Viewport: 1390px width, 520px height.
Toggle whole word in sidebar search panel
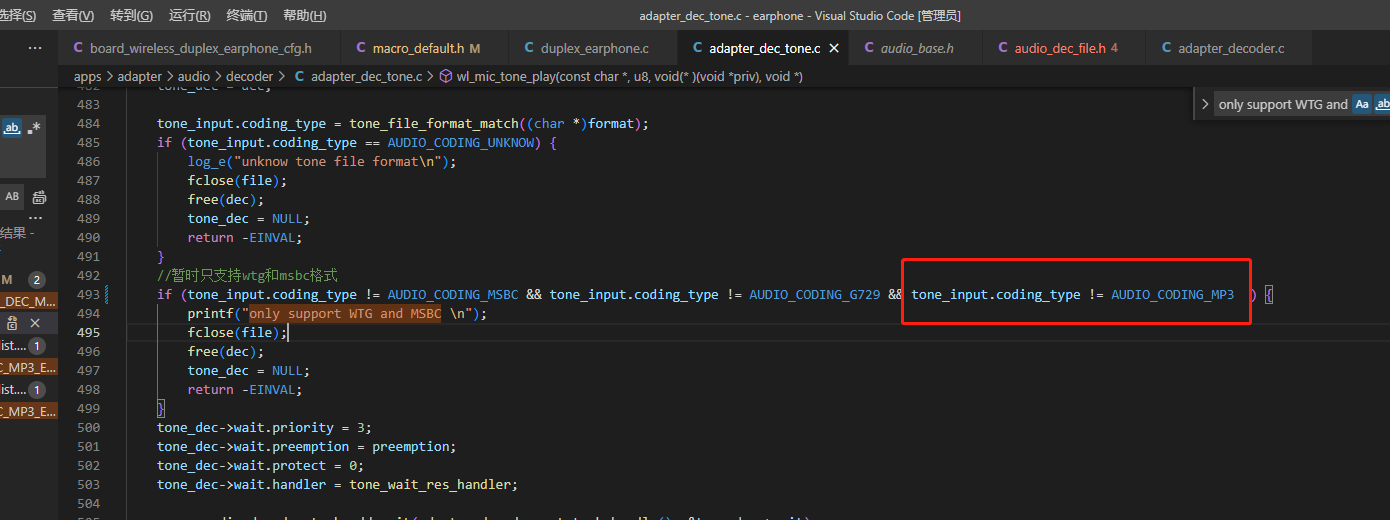(12, 128)
